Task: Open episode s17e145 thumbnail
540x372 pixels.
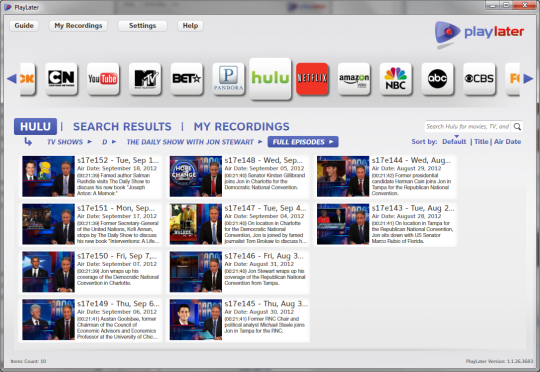Action: click(x=196, y=320)
